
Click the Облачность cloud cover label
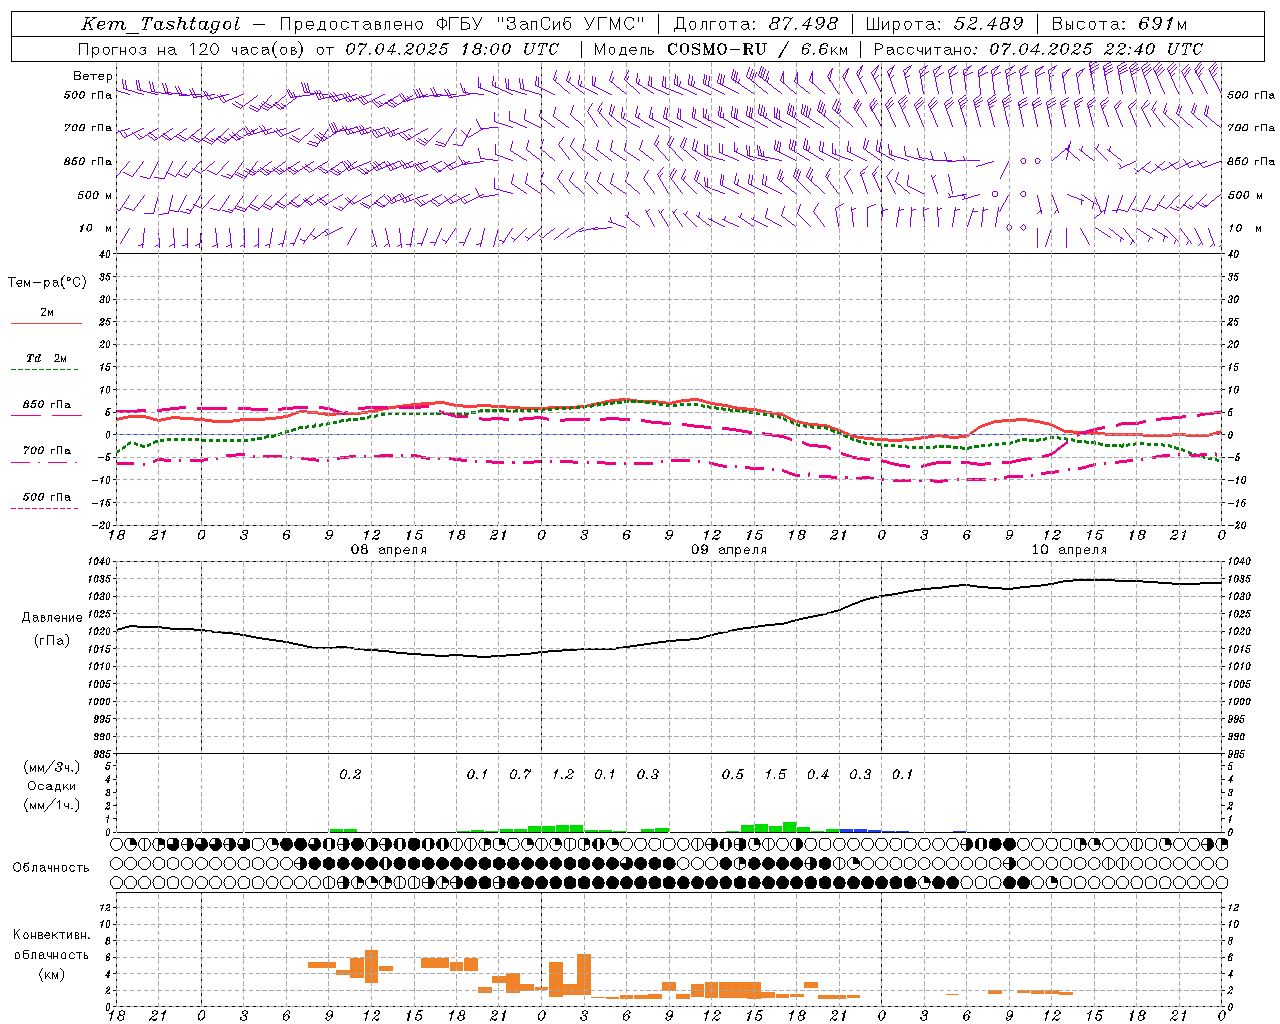(x=51, y=867)
